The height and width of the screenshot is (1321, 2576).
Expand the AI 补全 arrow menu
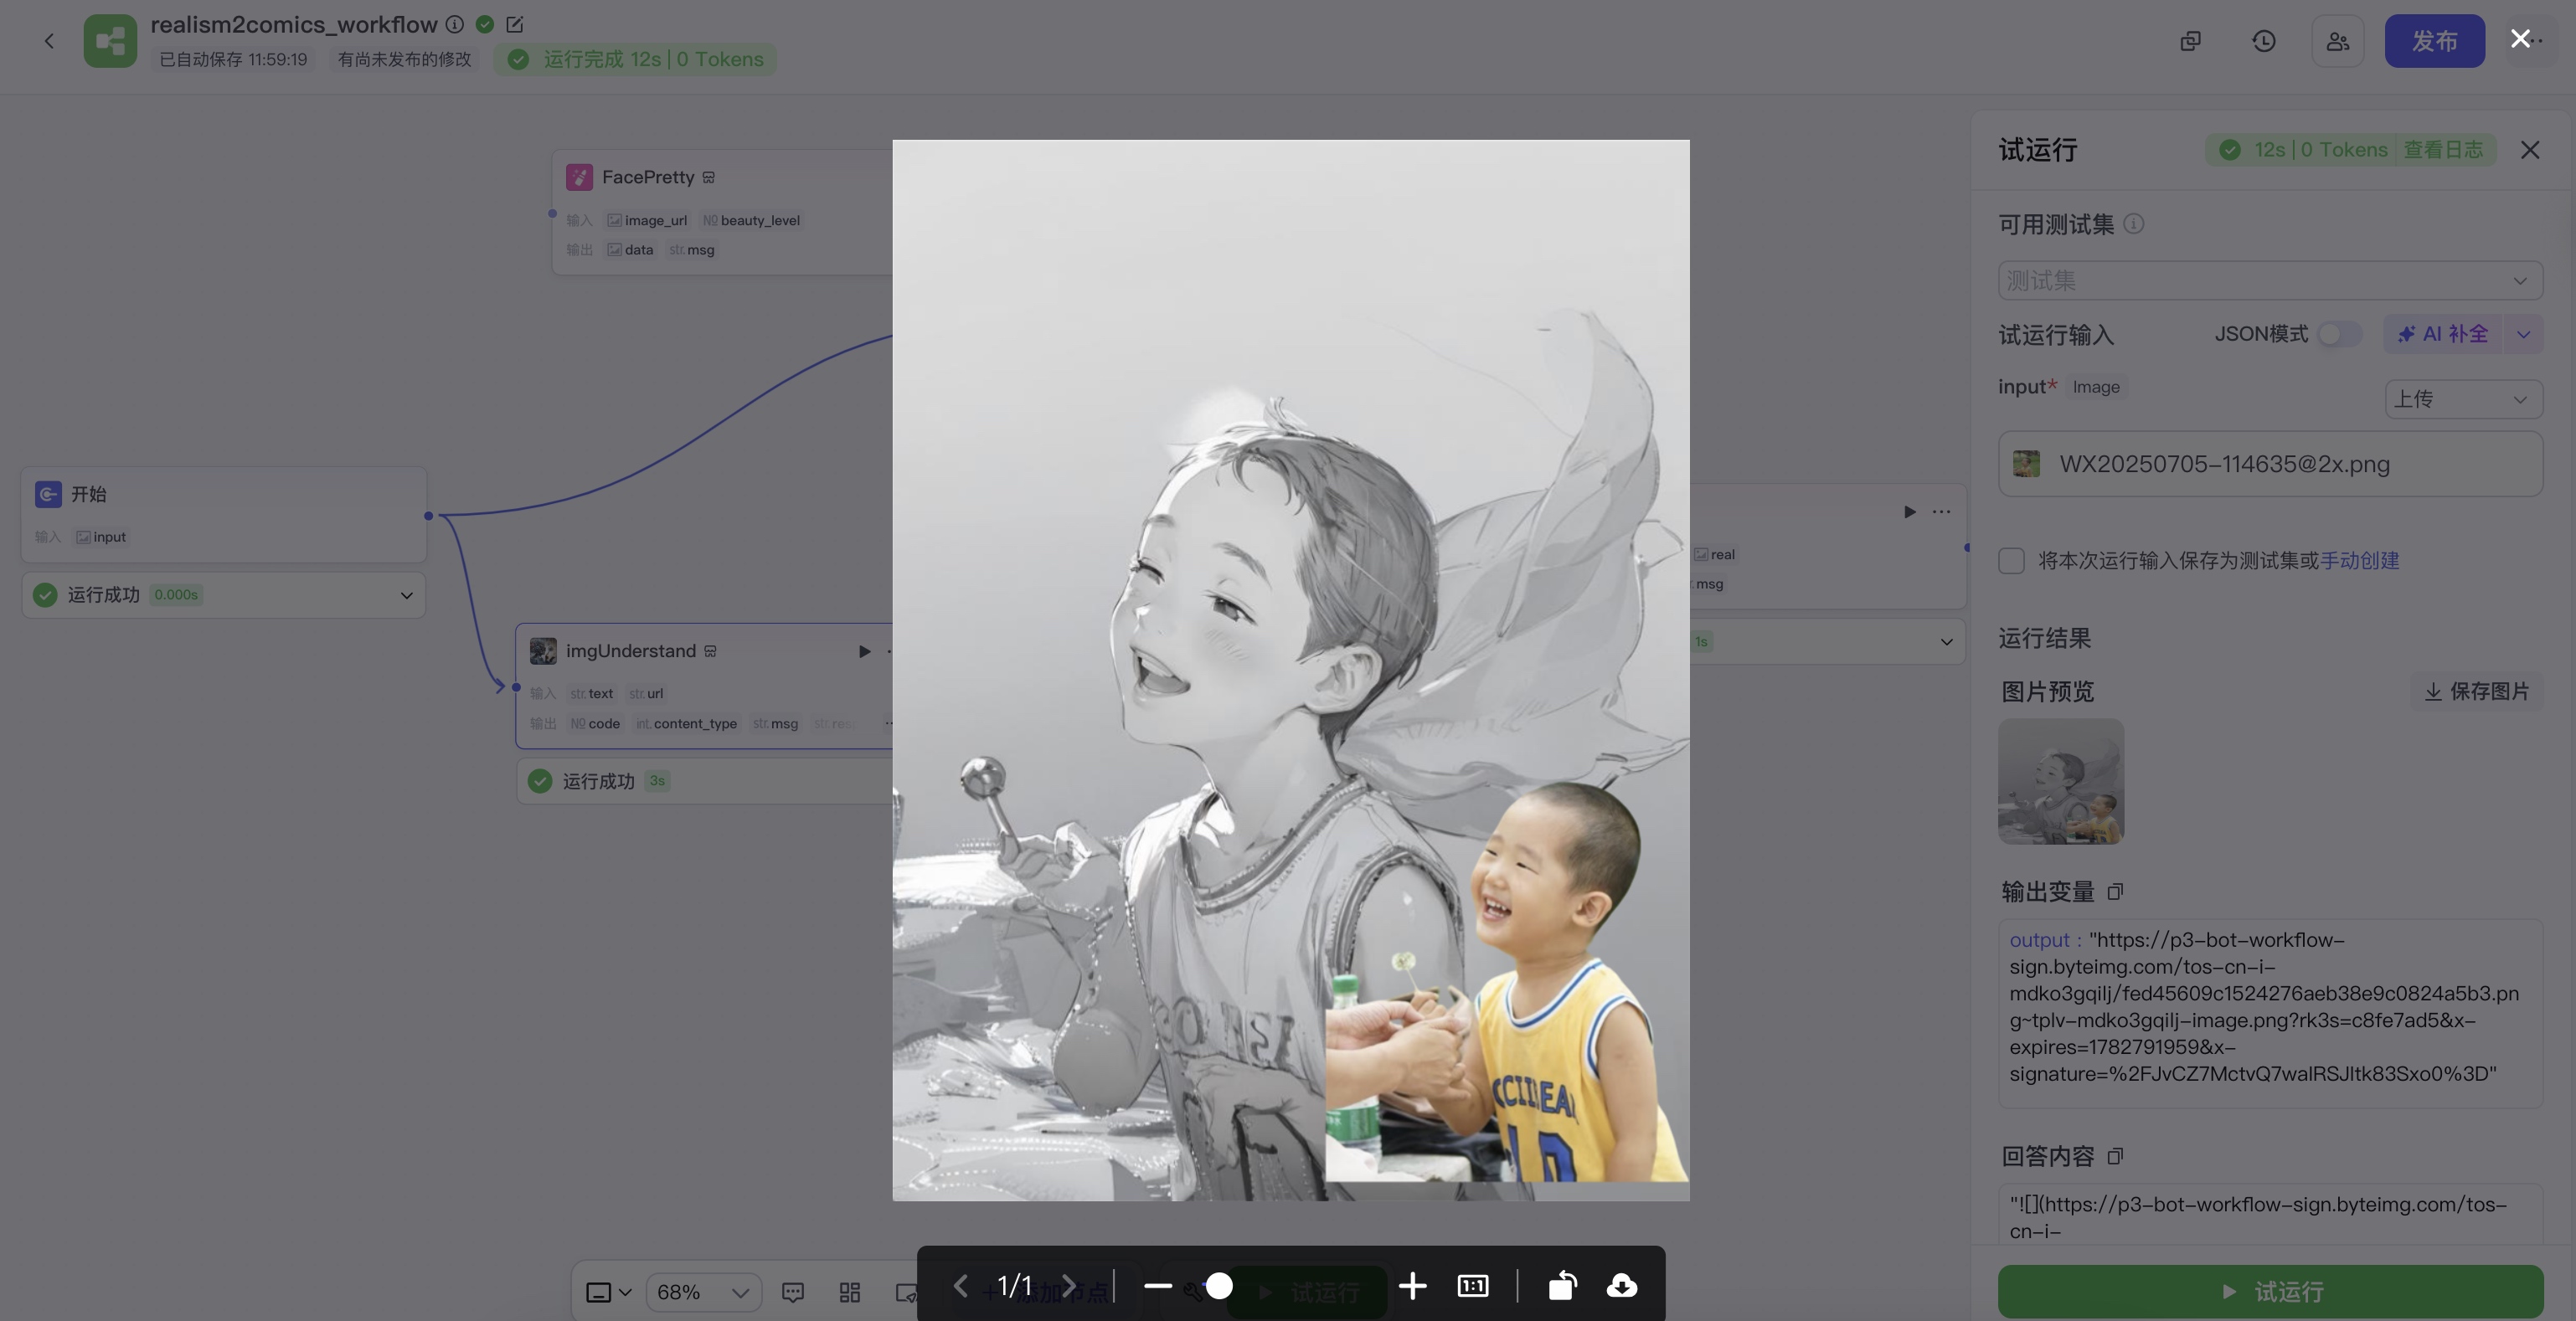point(2523,334)
